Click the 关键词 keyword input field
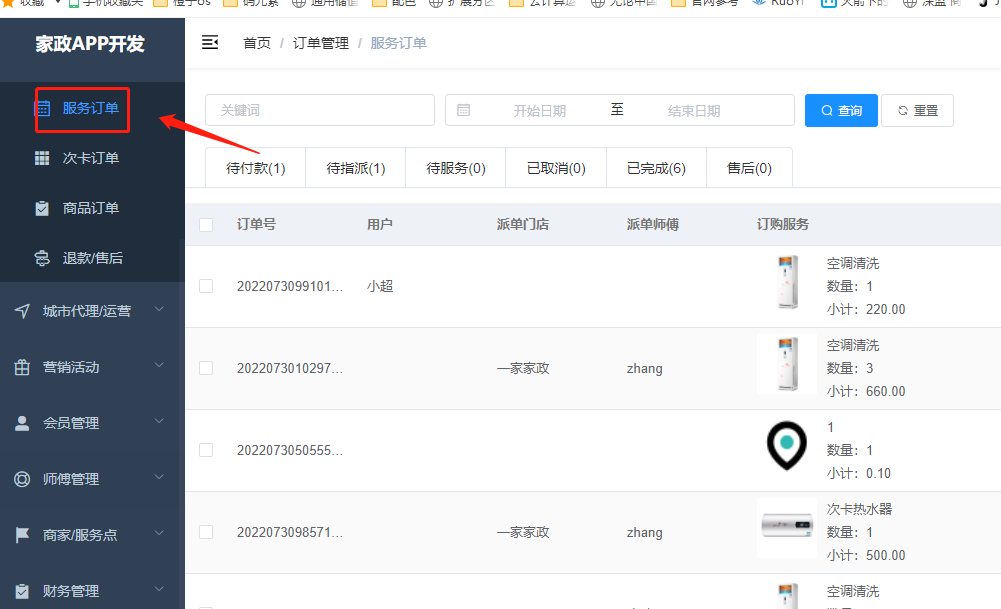This screenshot has height=609, width=1001. click(x=320, y=110)
